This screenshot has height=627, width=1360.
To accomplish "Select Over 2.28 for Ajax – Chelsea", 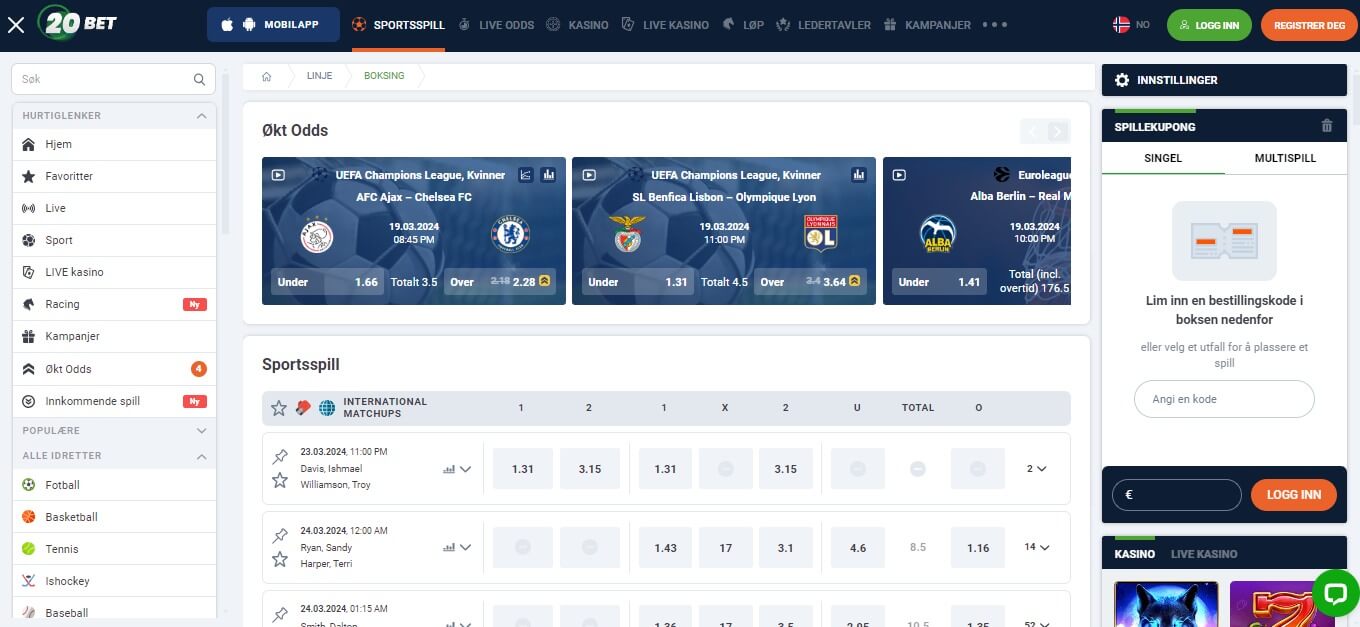I will pyautogui.click(x=501, y=282).
